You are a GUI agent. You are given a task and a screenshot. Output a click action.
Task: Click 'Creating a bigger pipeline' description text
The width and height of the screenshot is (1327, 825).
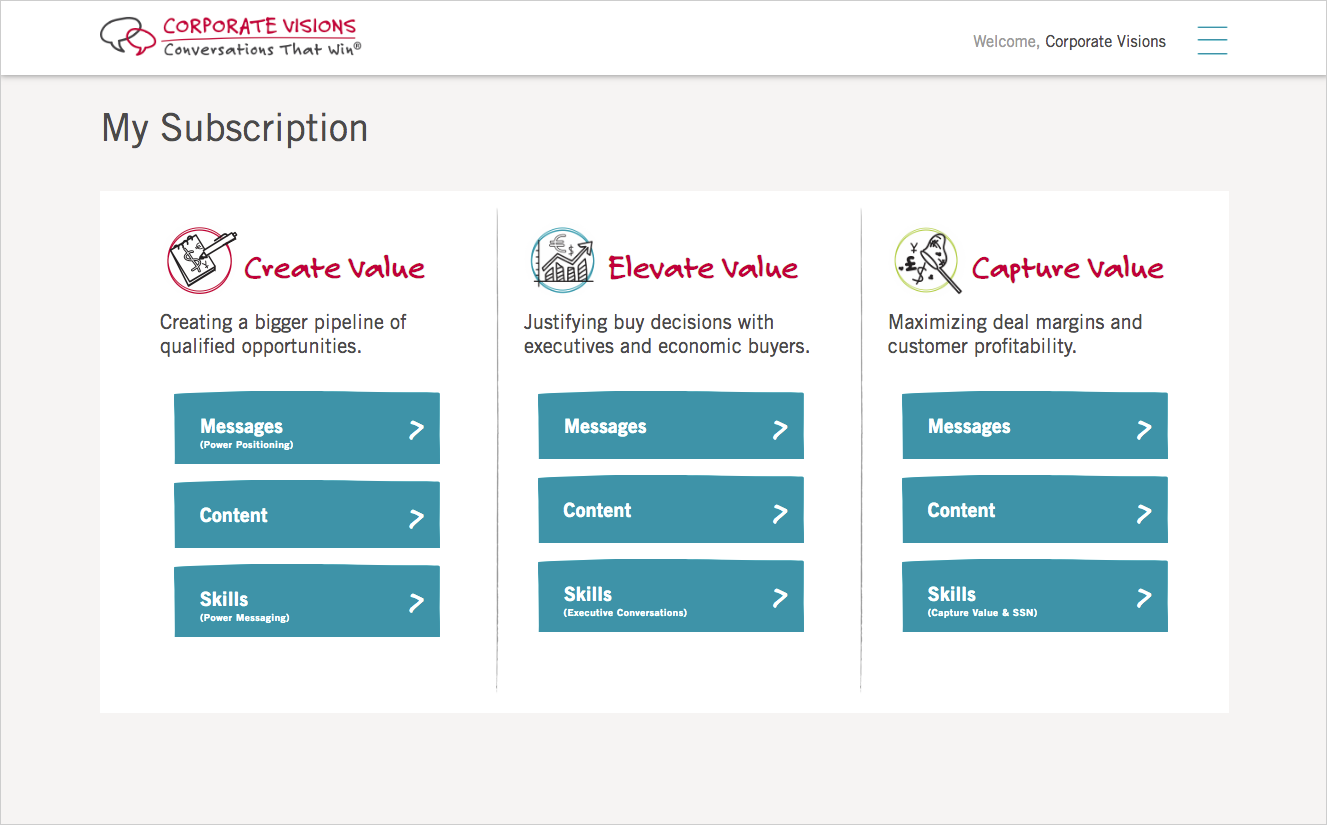[x=283, y=334]
